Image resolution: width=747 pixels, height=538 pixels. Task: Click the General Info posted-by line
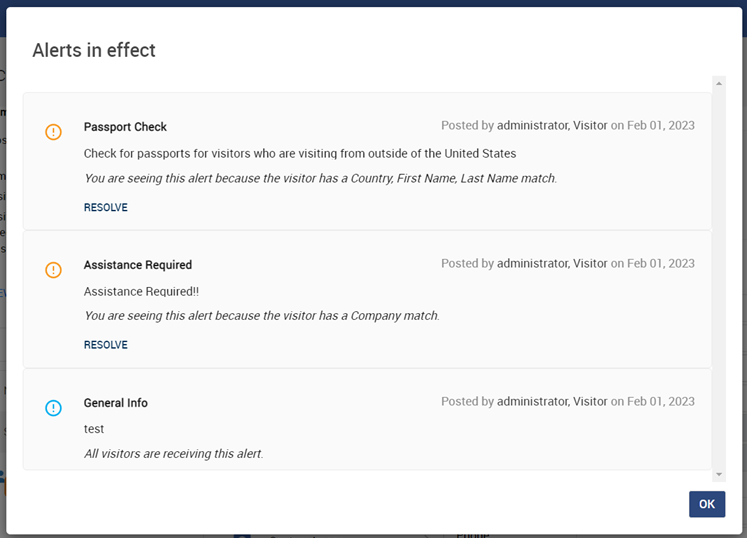[568, 402]
